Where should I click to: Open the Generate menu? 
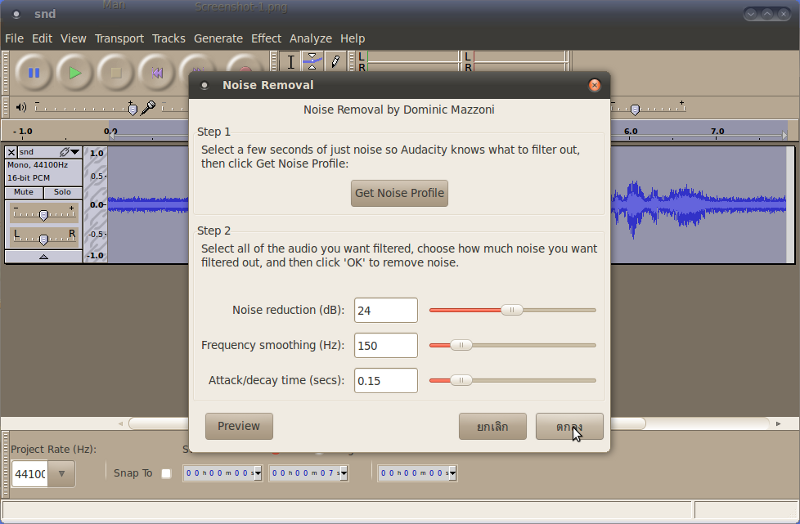pos(218,39)
